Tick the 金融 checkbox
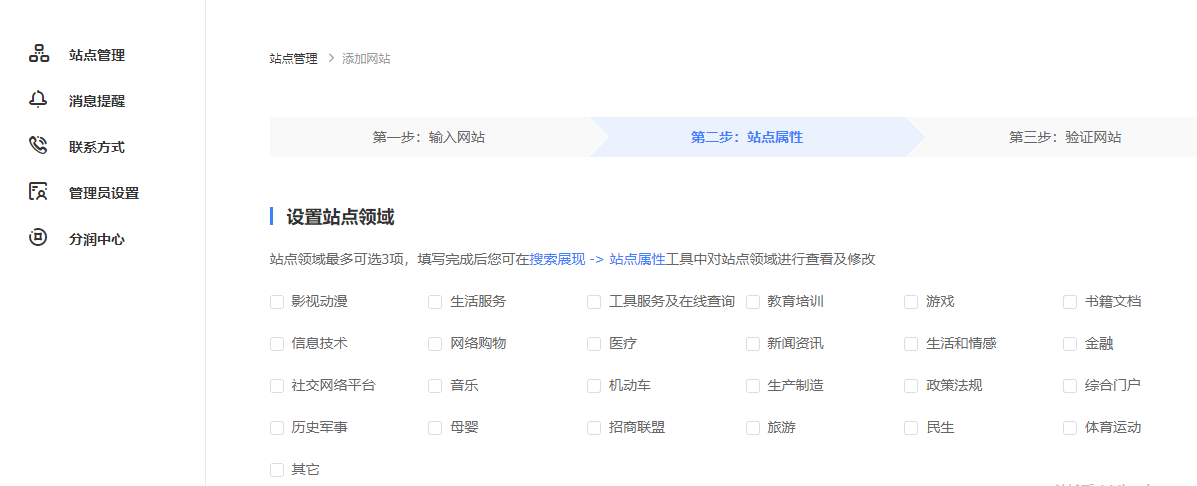 click(1070, 344)
